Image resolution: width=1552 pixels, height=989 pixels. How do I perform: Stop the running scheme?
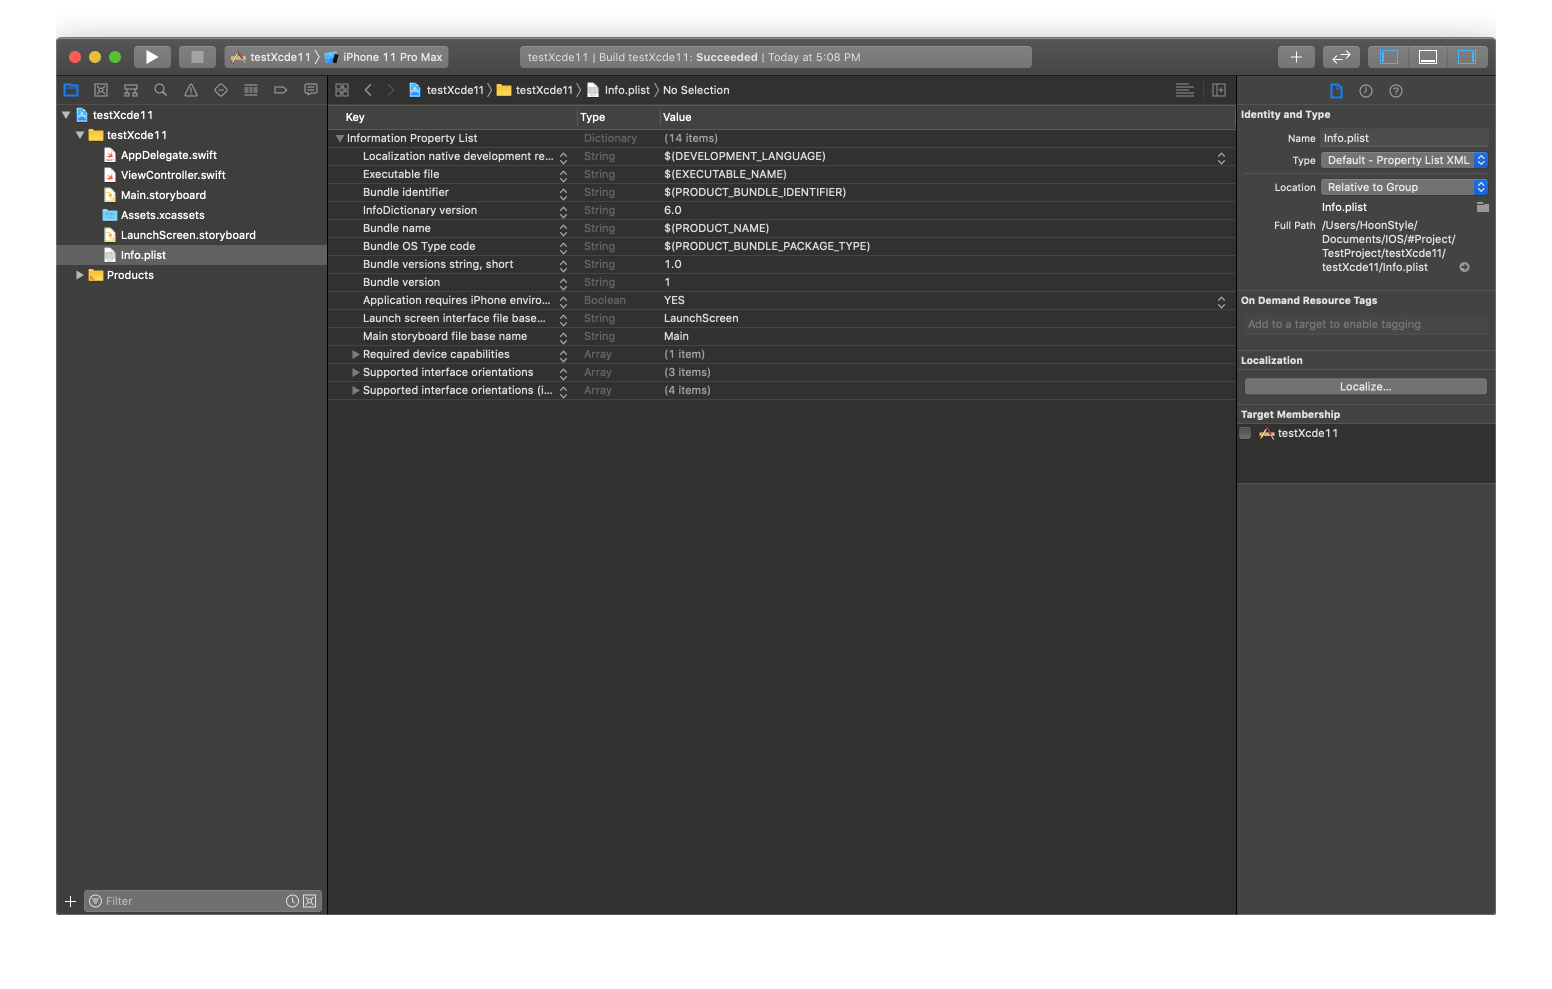[x=197, y=57]
